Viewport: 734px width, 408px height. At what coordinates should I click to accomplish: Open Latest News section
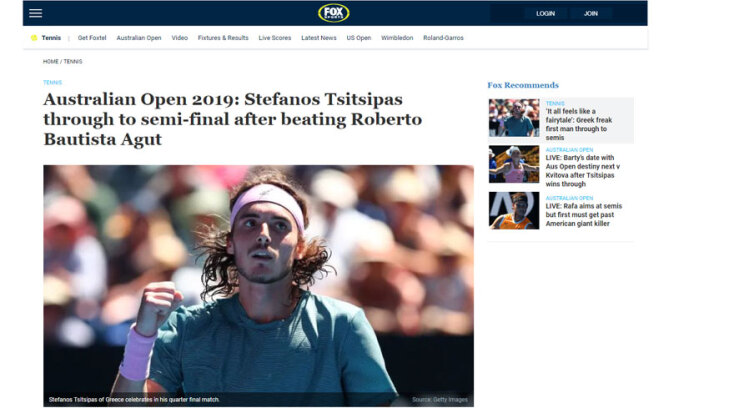[319, 38]
